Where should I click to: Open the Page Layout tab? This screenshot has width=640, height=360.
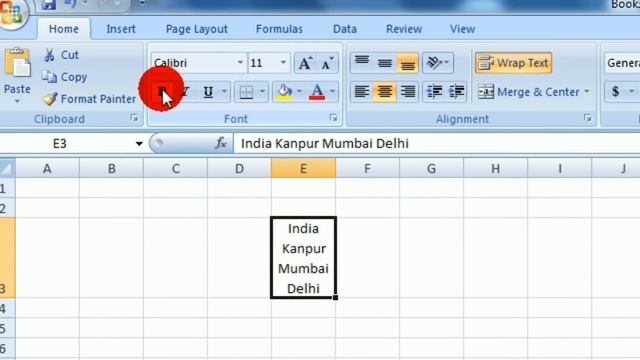coord(197,29)
